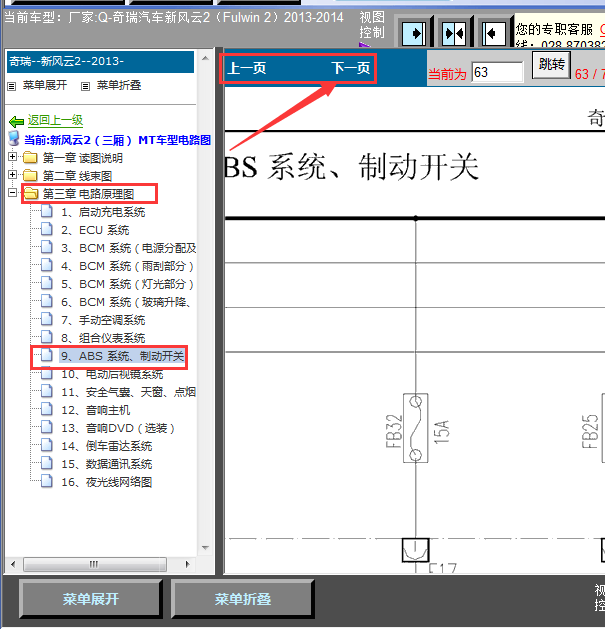The image size is (605, 629).
Task: Click the top 菜单折叠 text
Action: pos(119,85)
